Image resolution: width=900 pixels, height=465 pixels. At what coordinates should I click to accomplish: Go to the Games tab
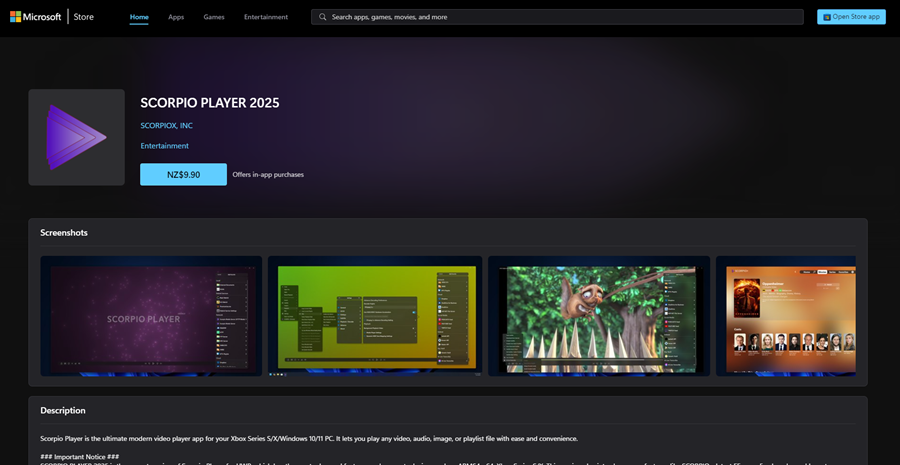tap(214, 17)
